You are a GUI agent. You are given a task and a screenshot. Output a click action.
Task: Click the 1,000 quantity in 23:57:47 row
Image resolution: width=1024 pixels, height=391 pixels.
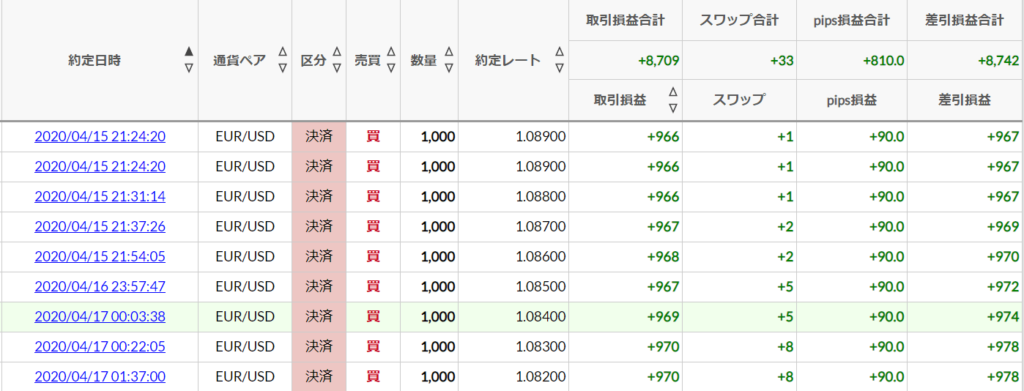point(438,287)
